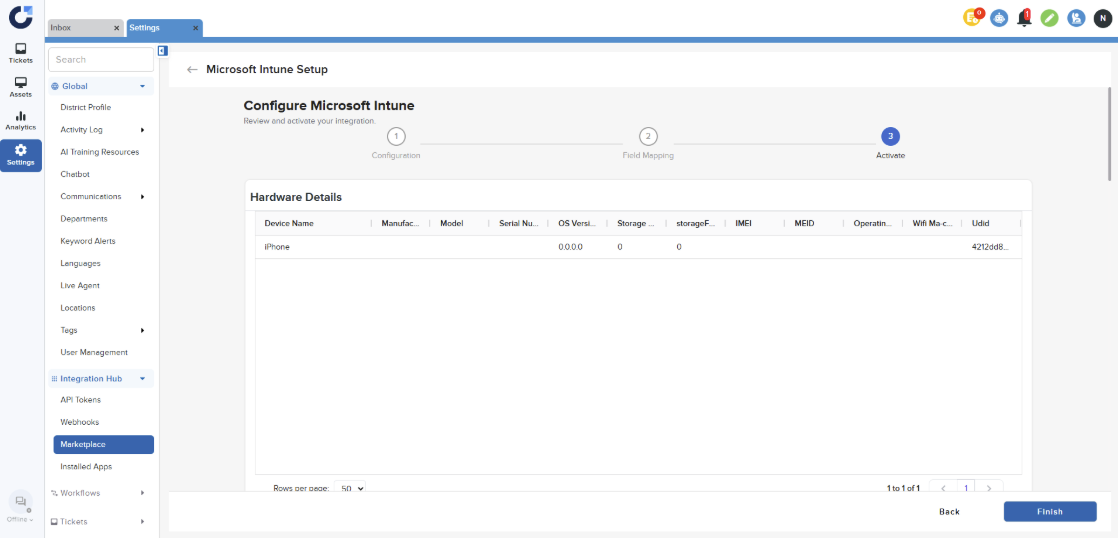Open the user profile avatar N
Screen dimensions: 1118x538
pos(1102,18)
